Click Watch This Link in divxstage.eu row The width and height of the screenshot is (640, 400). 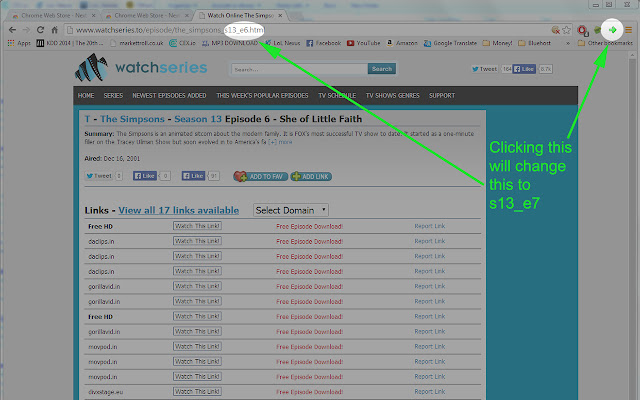(x=197, y=391)
